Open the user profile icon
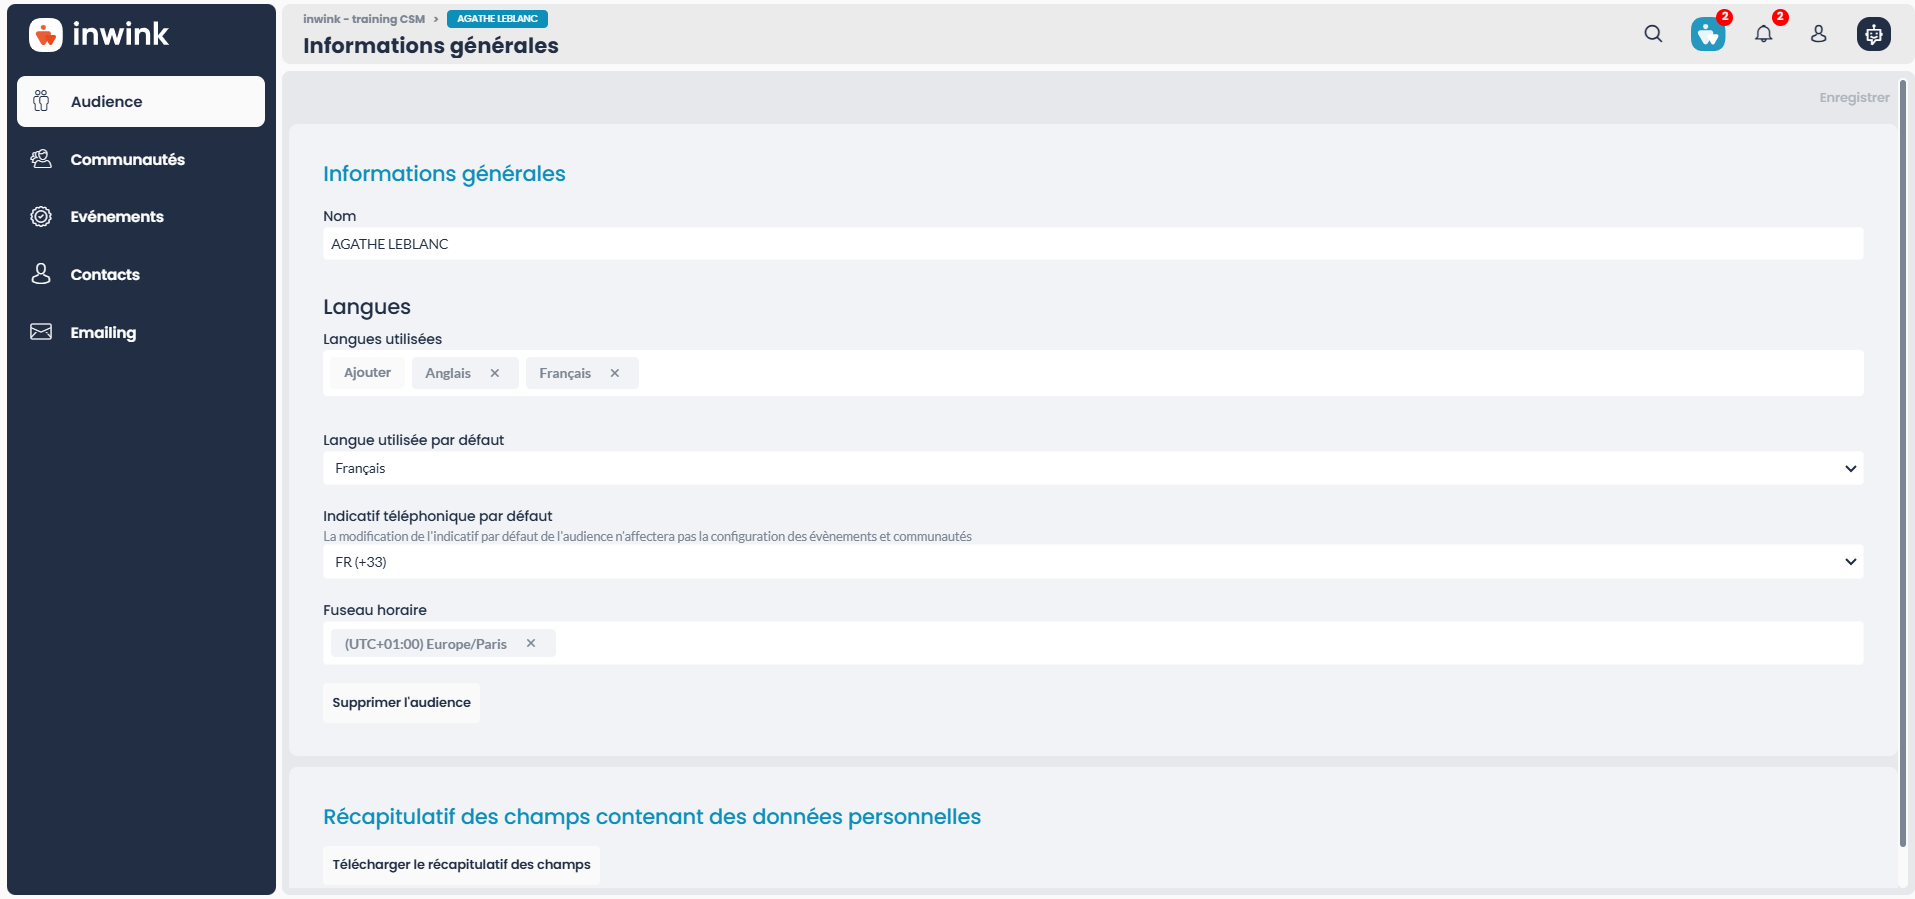This screenshot has height=899, width=1915. (x=1818, y=34)
